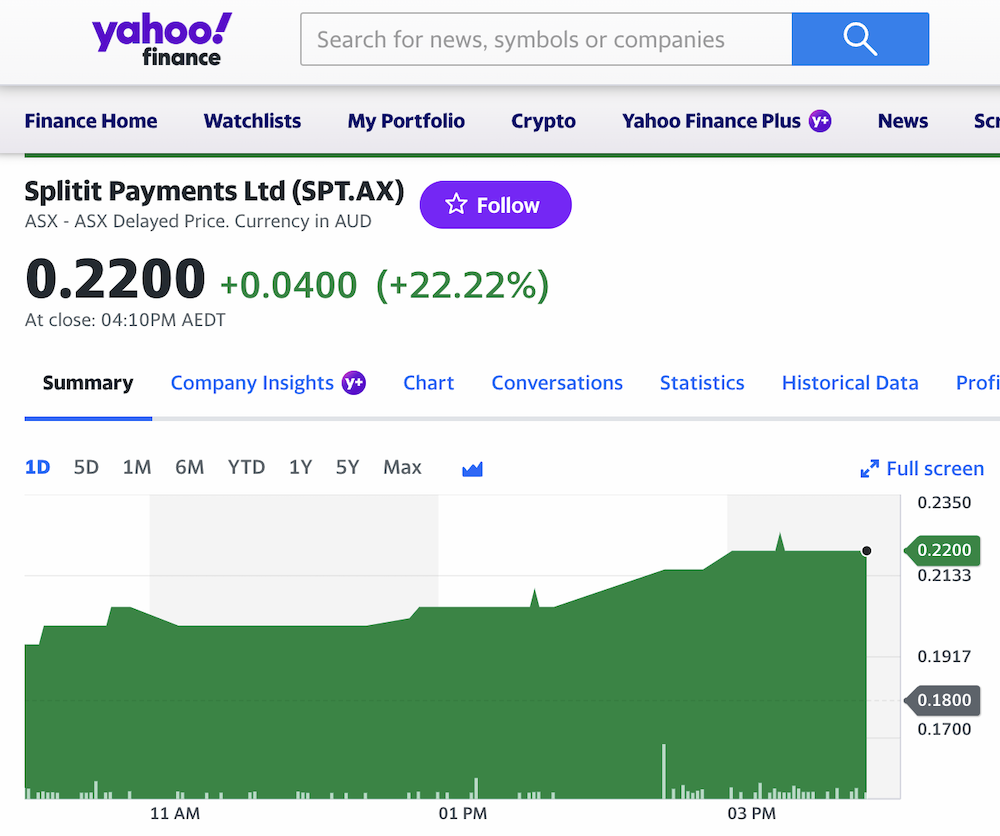Go to My Portfolio

[x=406, y=121]
